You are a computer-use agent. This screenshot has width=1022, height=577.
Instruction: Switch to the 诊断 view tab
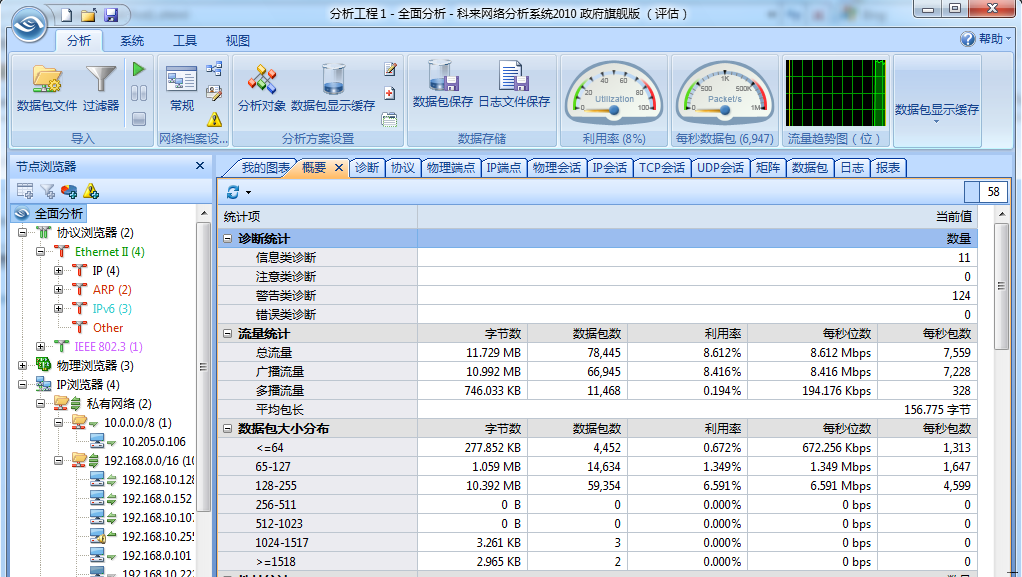pos(366,168)
